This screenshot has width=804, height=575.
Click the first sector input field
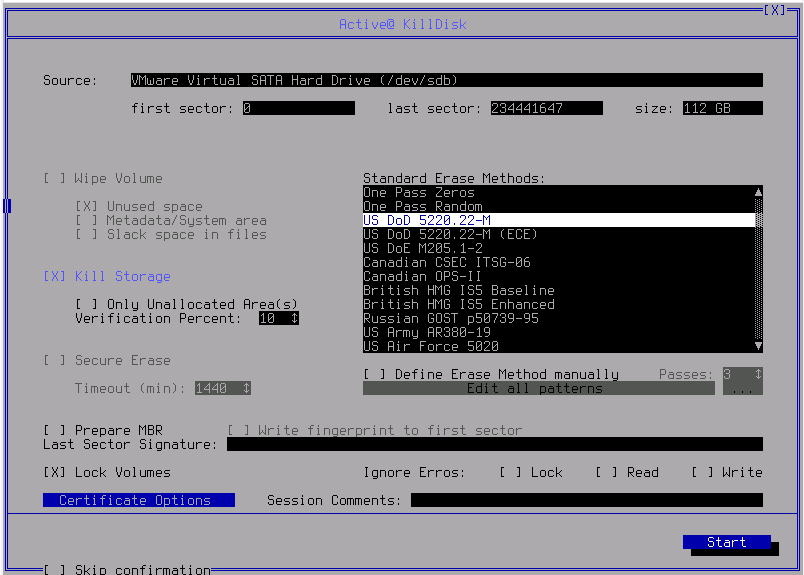(299, 108)
